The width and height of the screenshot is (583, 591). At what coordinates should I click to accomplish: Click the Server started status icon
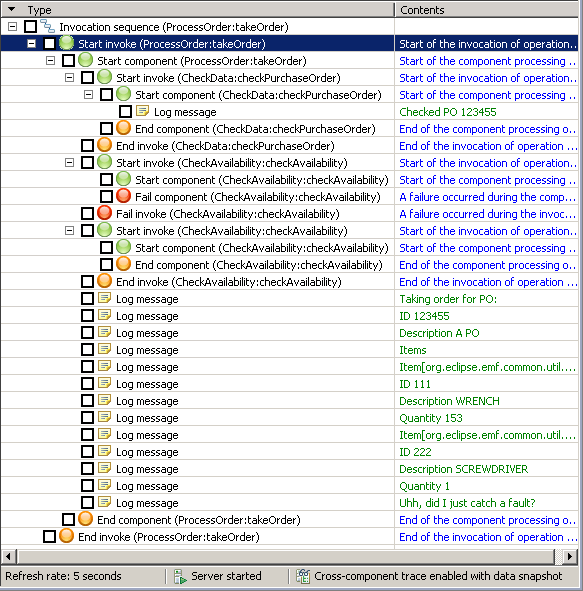(180, 576)
